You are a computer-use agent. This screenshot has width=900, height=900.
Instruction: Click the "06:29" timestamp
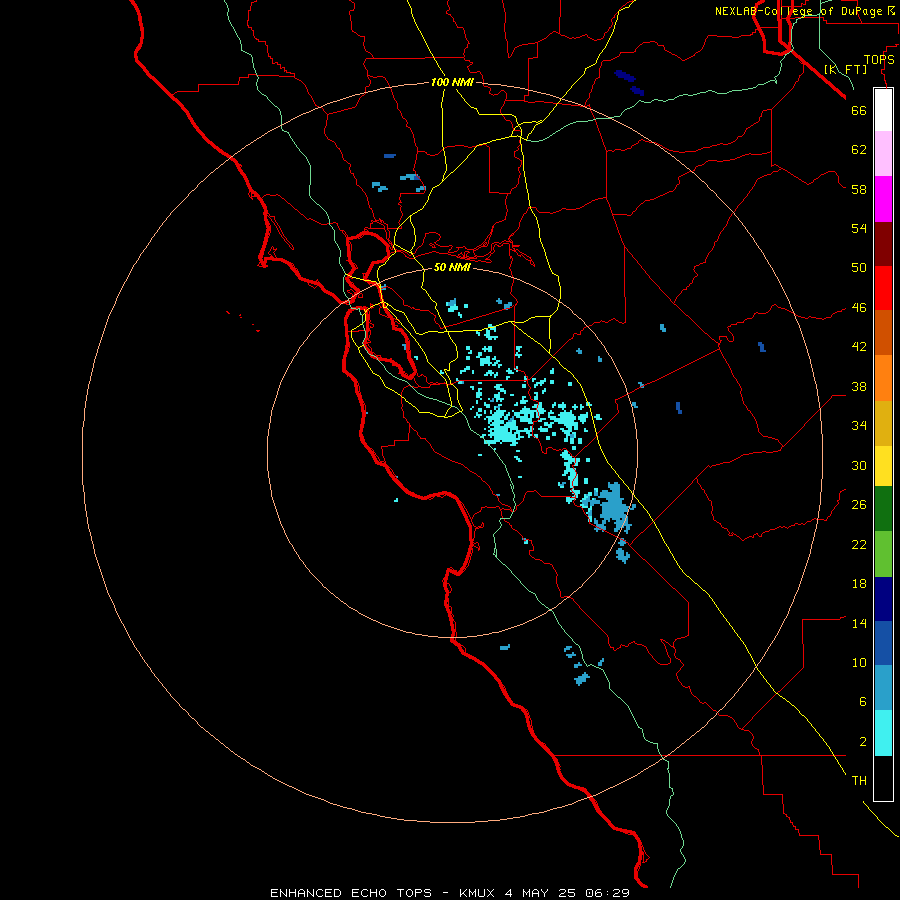point(607,893)
